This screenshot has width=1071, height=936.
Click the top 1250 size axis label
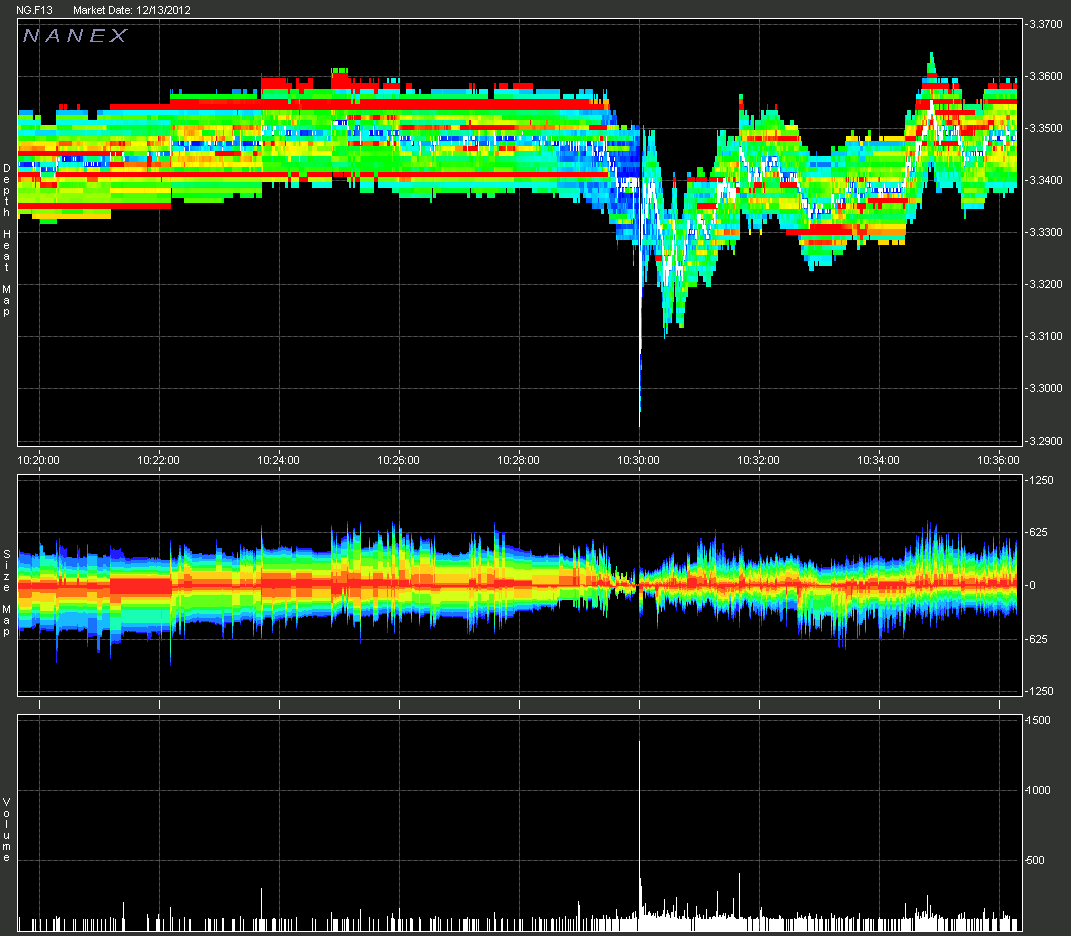point(1041,480)
